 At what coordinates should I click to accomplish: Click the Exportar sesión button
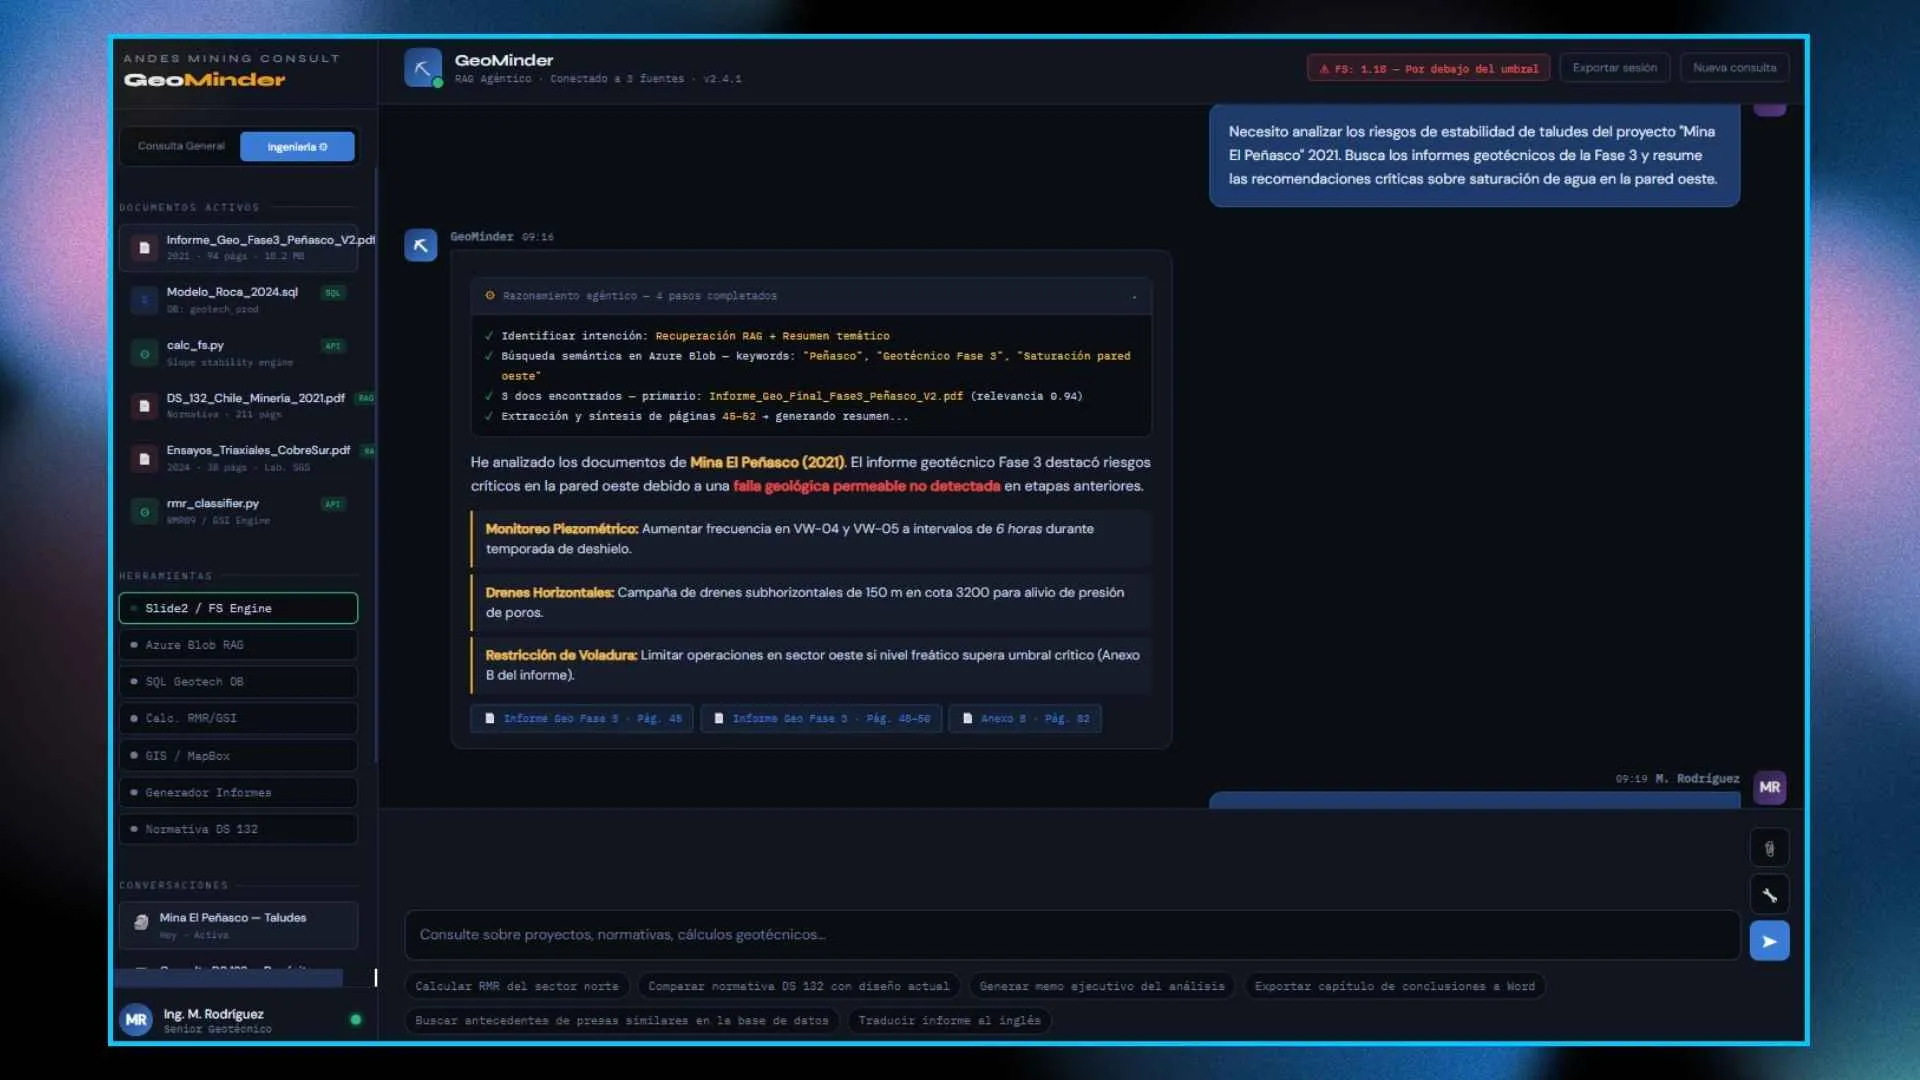pyautogui.click(x=1614, y=68)
